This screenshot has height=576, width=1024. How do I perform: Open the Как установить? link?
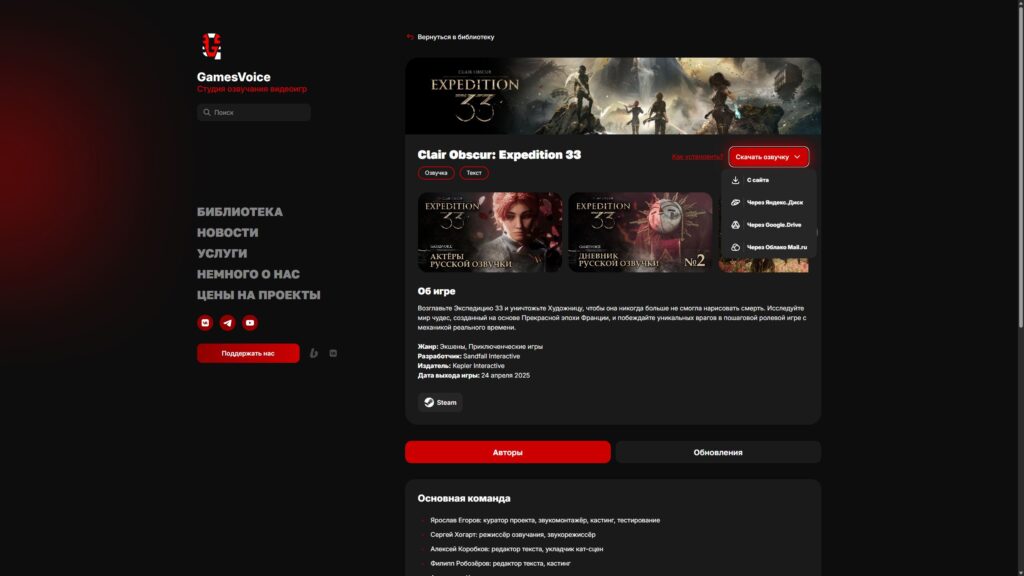tap(697, 157)
